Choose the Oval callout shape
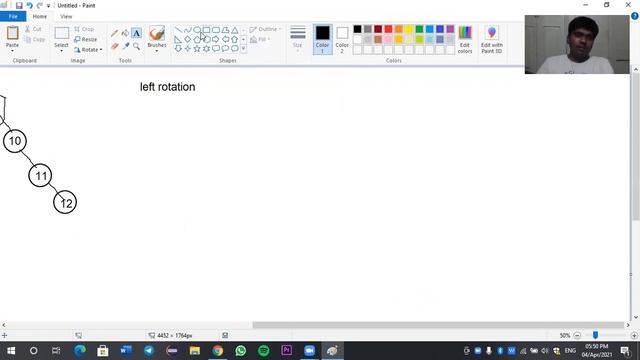640x360 pixels. tap(225, 49)
